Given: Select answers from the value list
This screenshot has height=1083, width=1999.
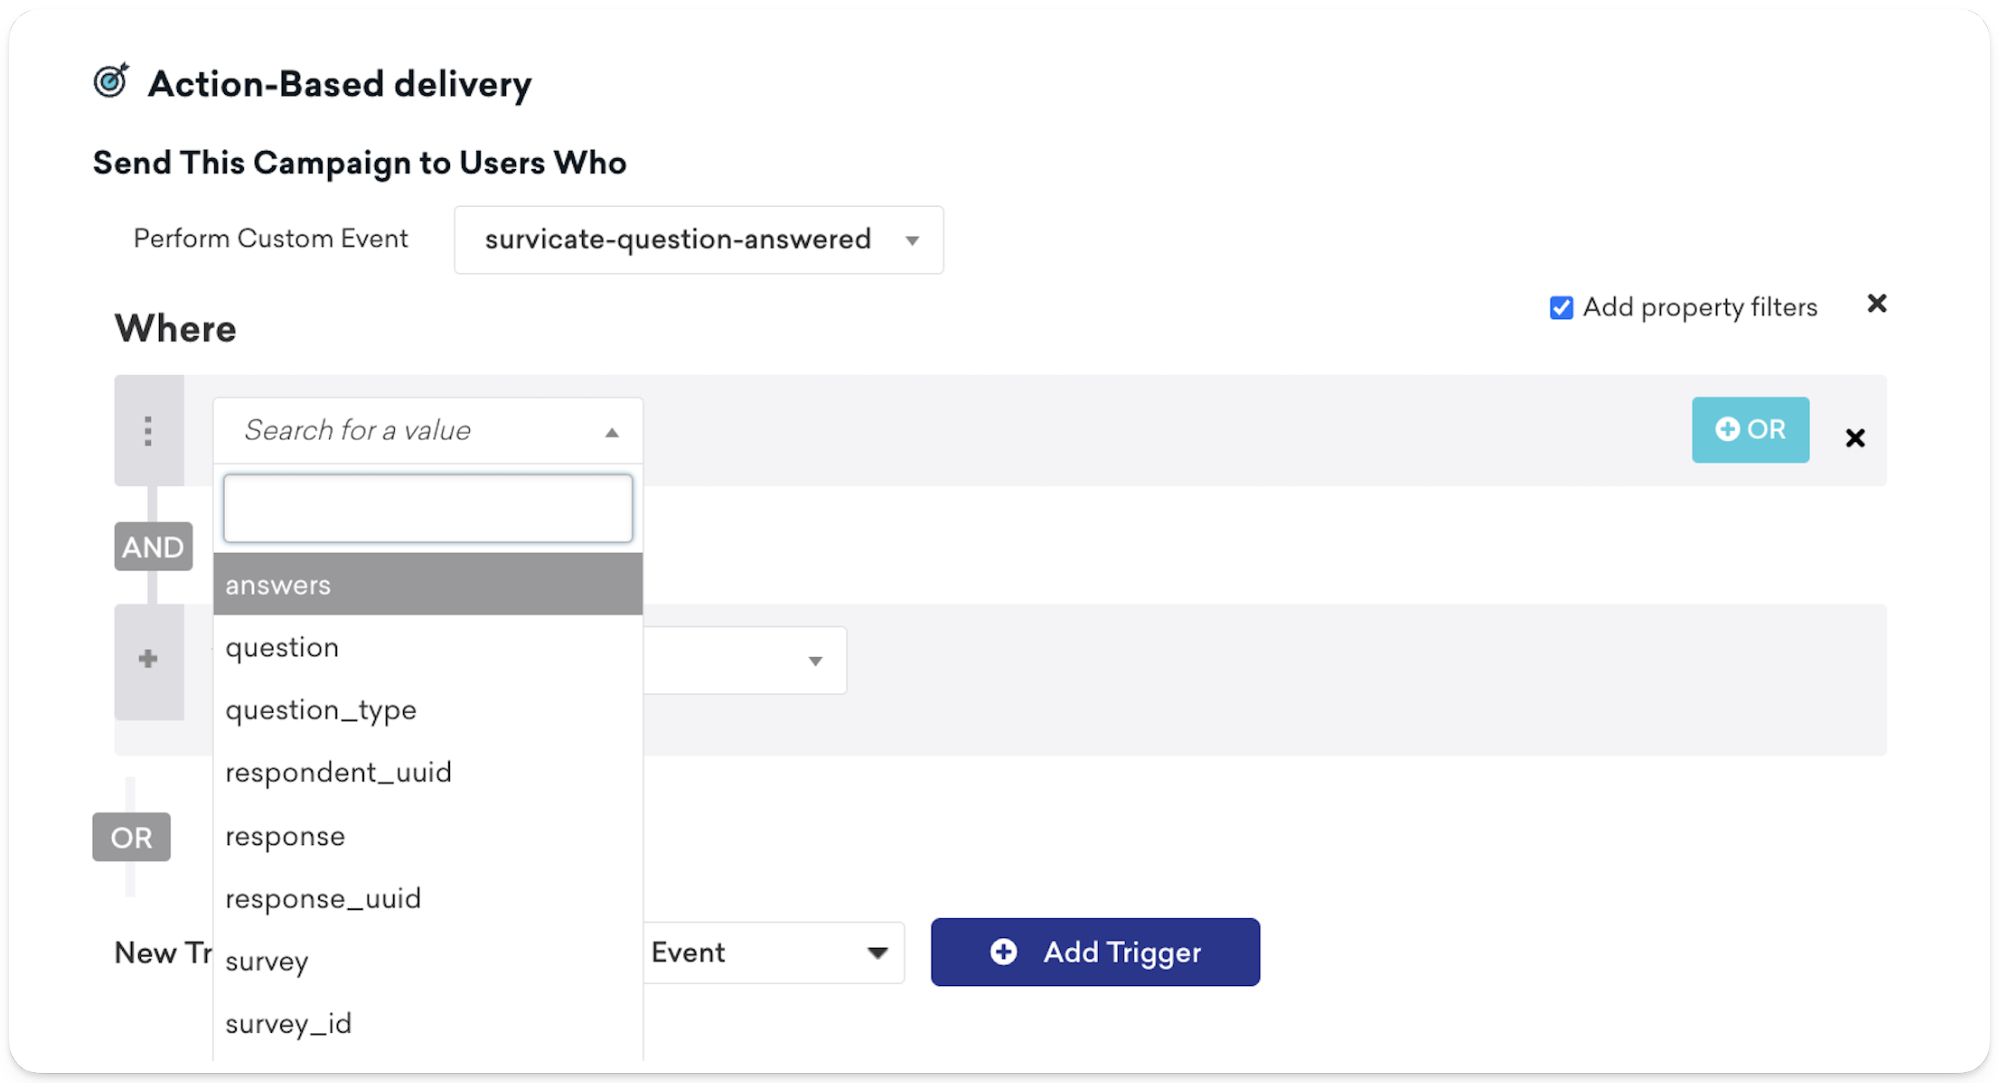Looking at the screenshot, I should (x=278, y=584).
